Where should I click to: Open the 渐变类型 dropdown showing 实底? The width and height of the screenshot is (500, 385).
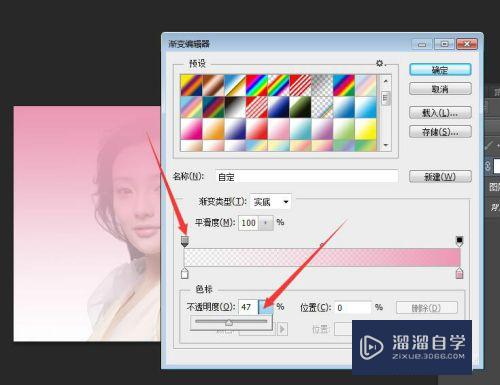[270, 202]
